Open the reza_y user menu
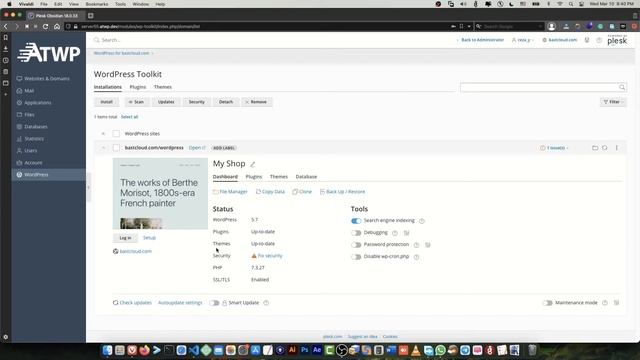Image resolution: width=640 pixels, height=360 pixels. tap(523, 40)
